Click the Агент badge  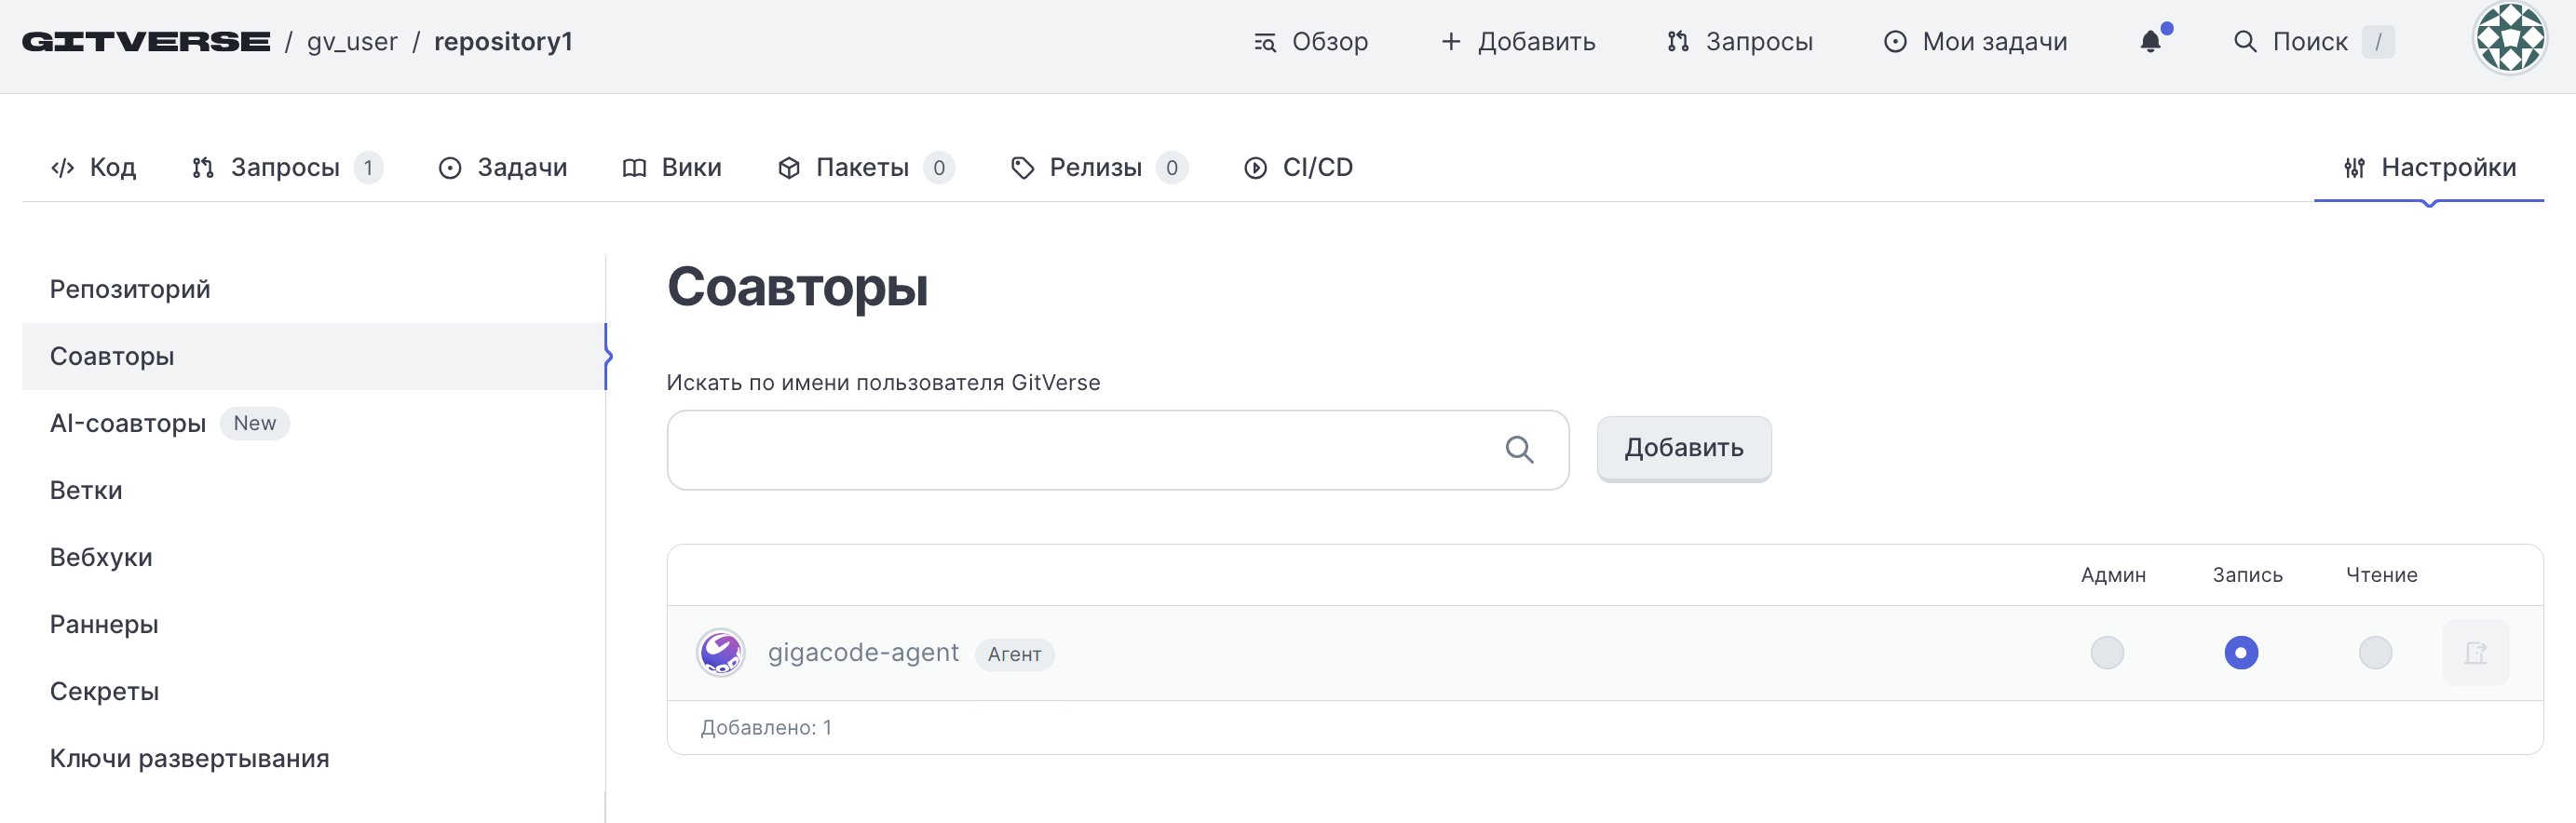tap(1014, 654)
